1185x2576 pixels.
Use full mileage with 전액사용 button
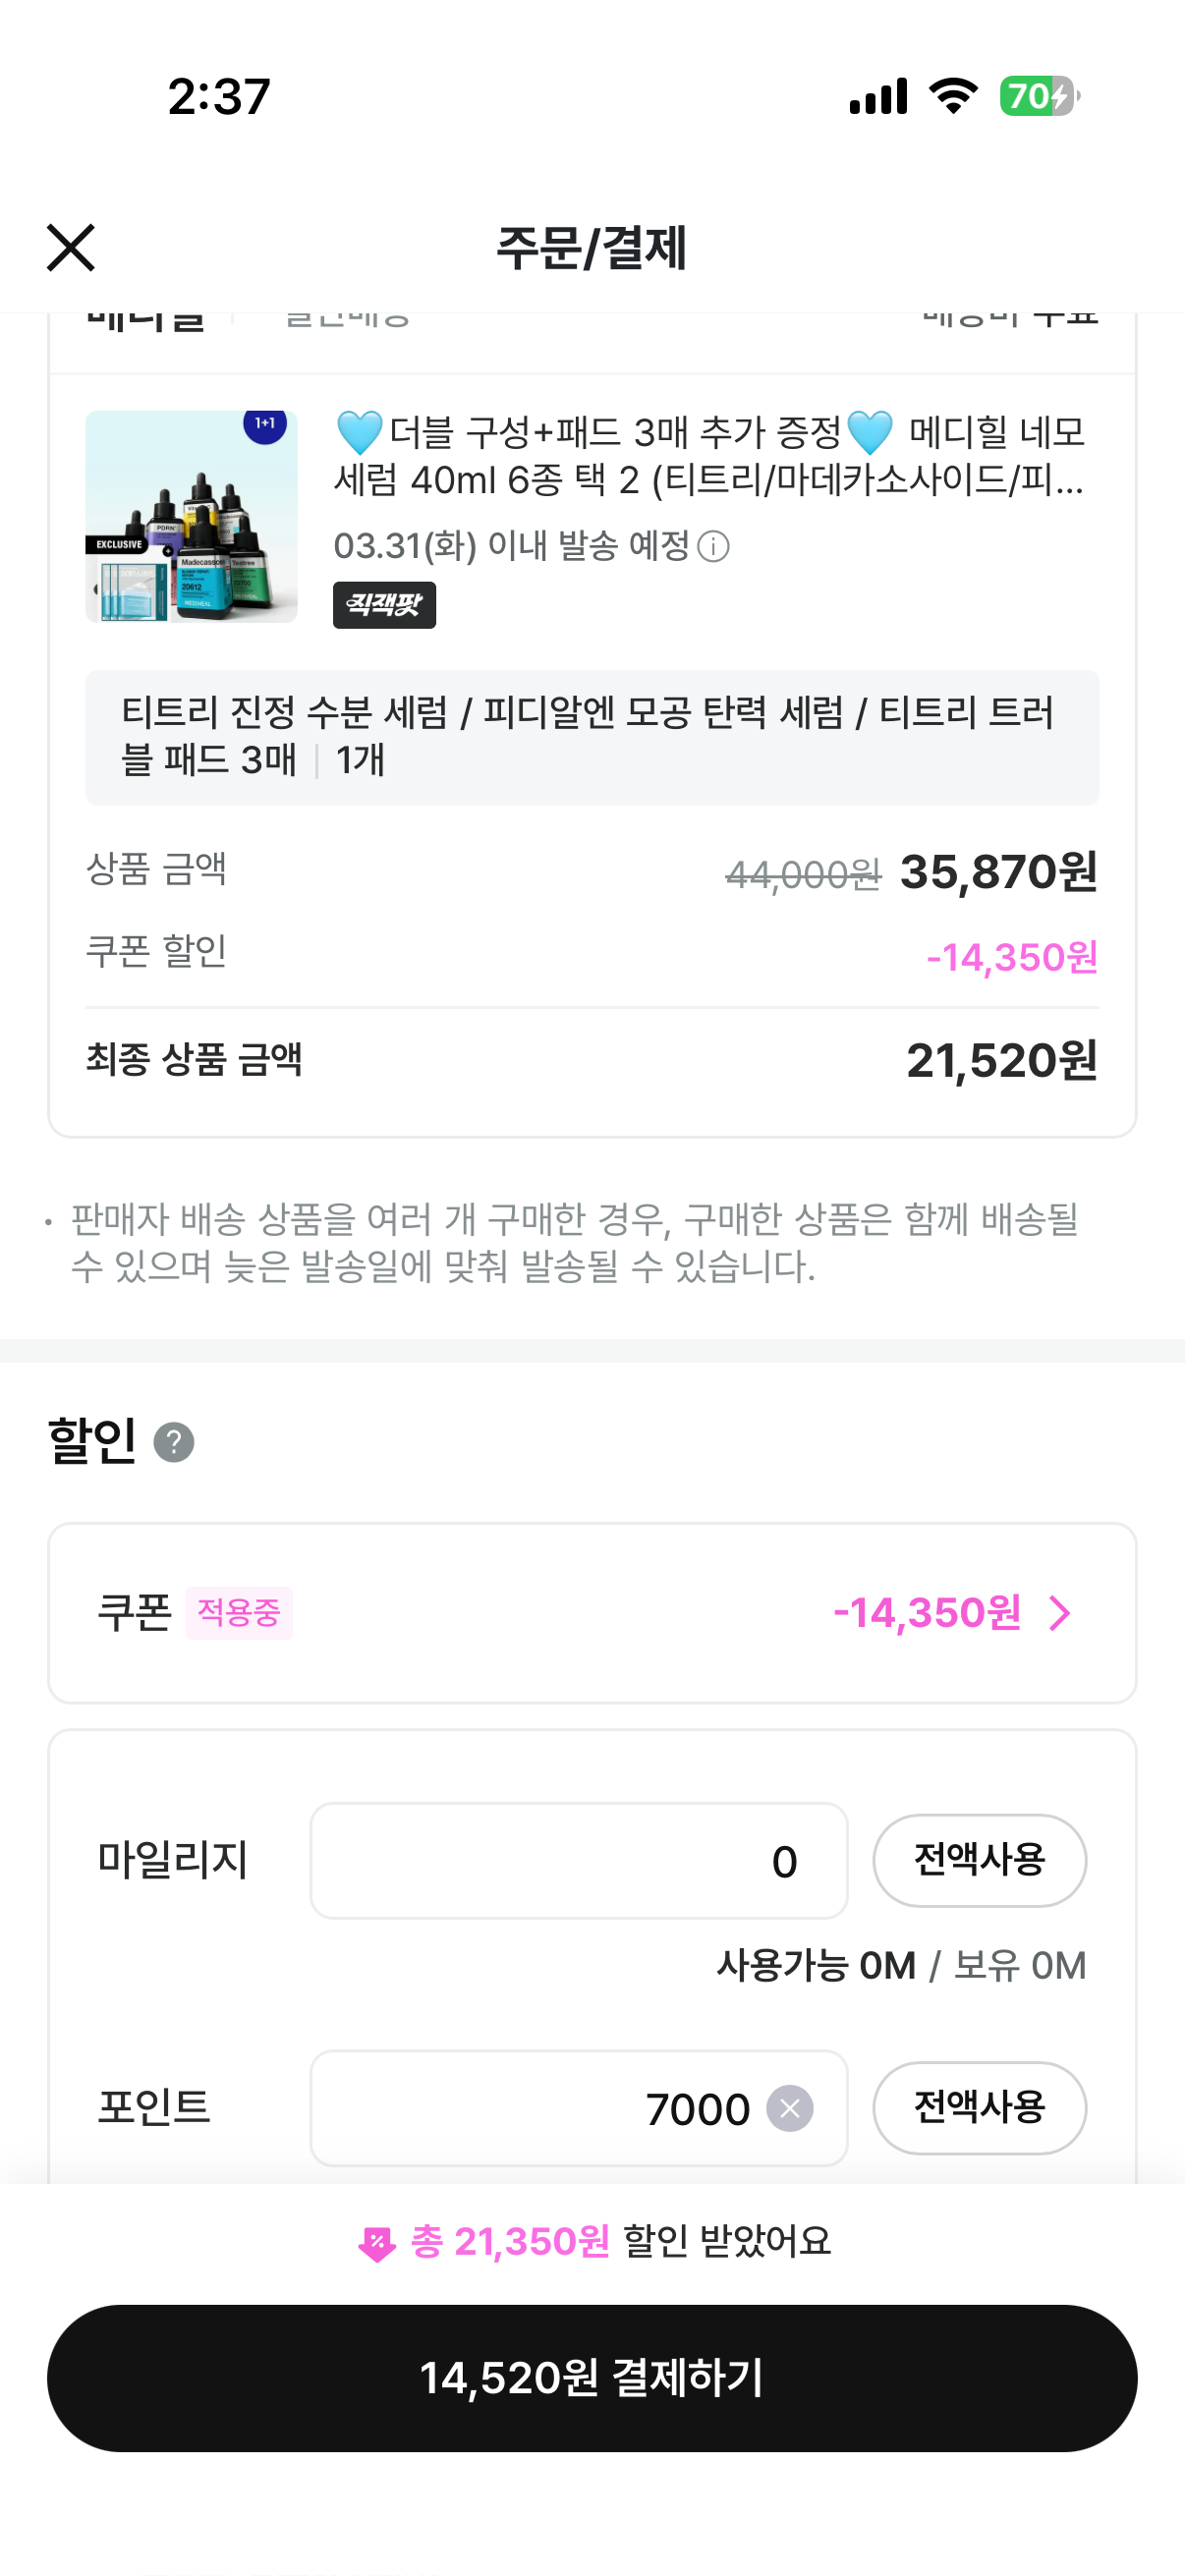979,1860
